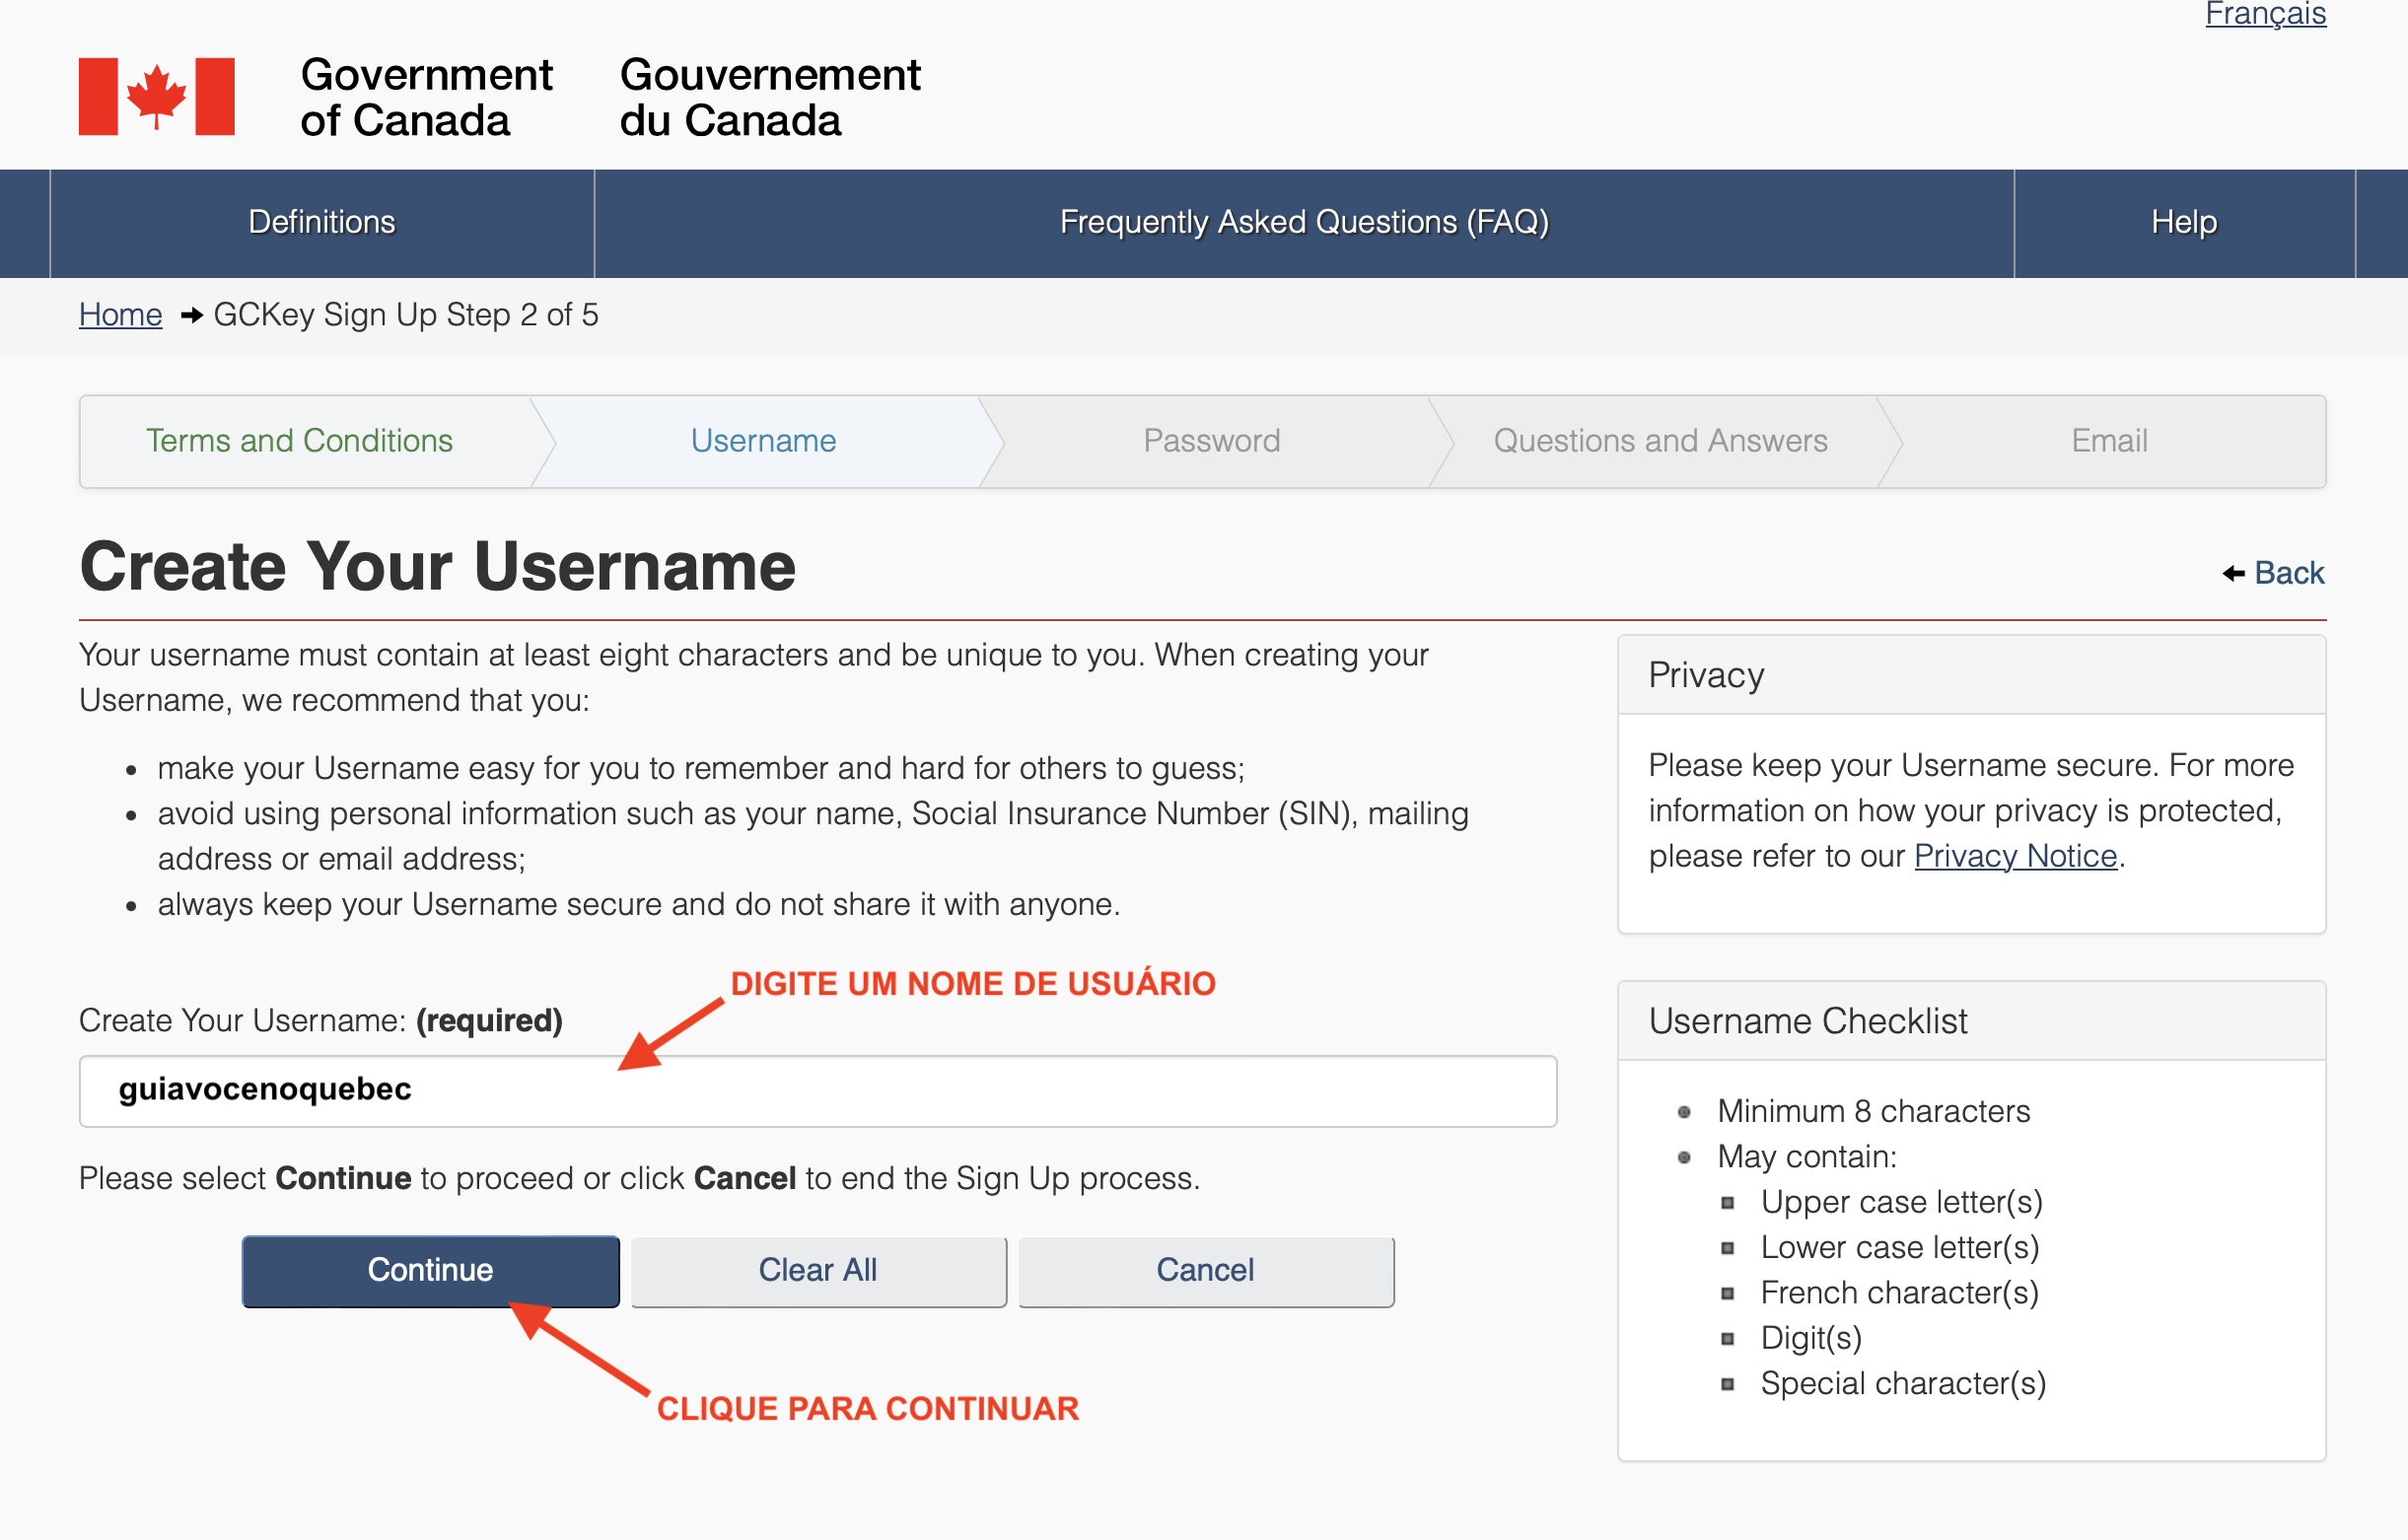Click the Clear All button
2408x1540 pixels.
[x=817, y=1270]
